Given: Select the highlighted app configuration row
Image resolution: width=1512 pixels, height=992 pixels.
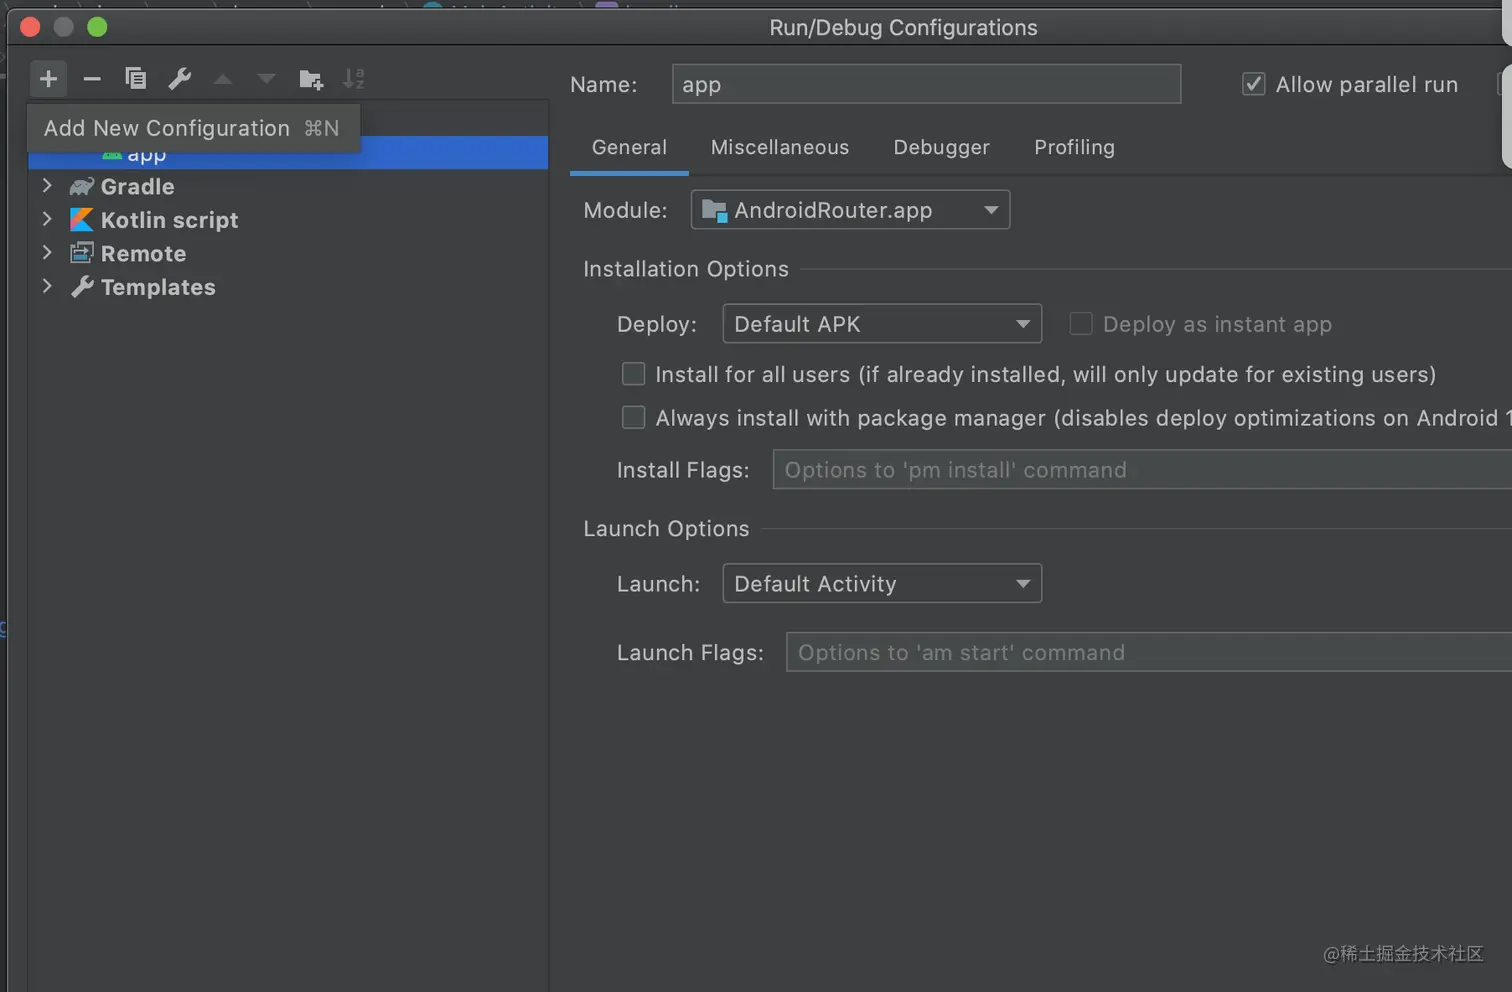Looking at the screenshot, I should 288,152.
